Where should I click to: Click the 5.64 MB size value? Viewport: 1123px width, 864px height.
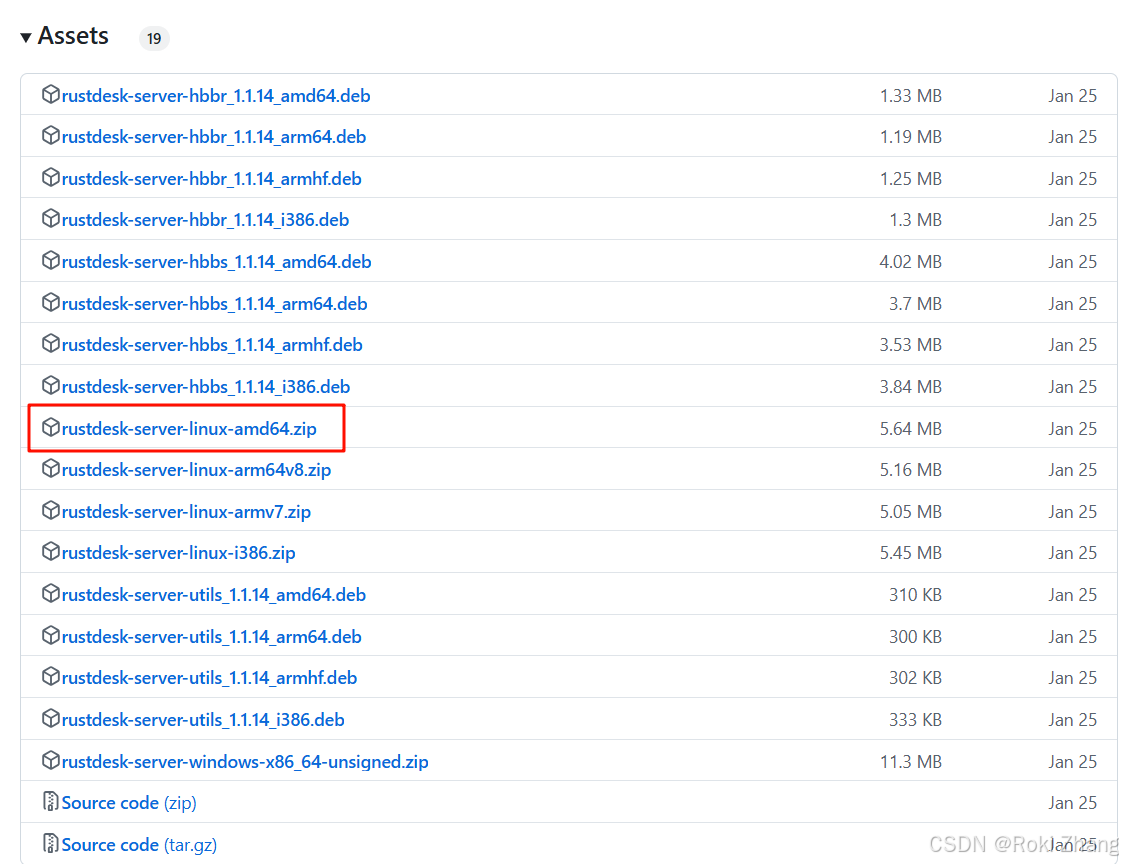[910, 429]
